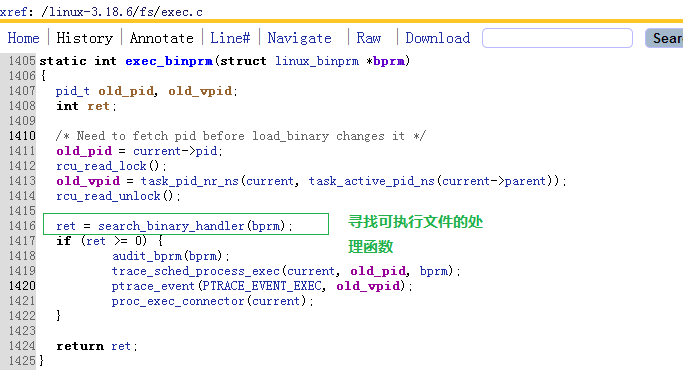This screenshot has width=683, height=370.
Task: Open the audit_bprm function link
Action: click(146, 256)
